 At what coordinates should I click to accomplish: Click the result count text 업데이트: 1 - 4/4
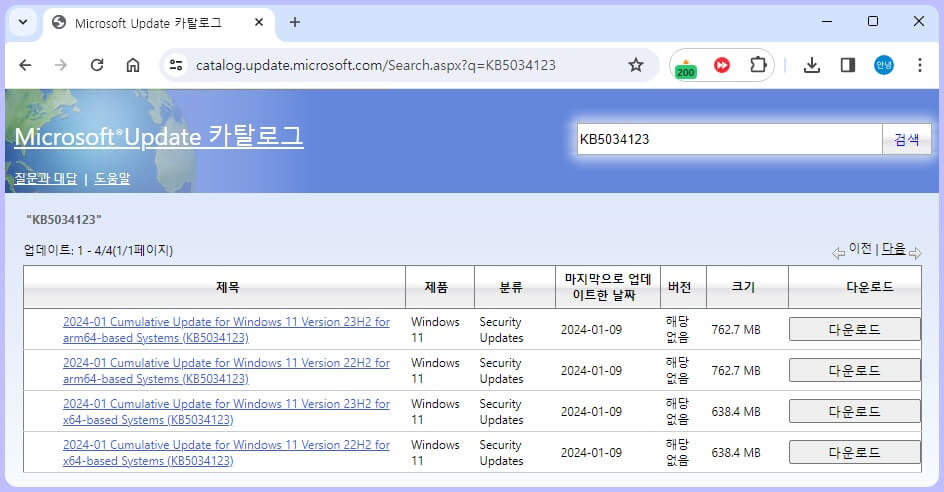tap(98, 249)
